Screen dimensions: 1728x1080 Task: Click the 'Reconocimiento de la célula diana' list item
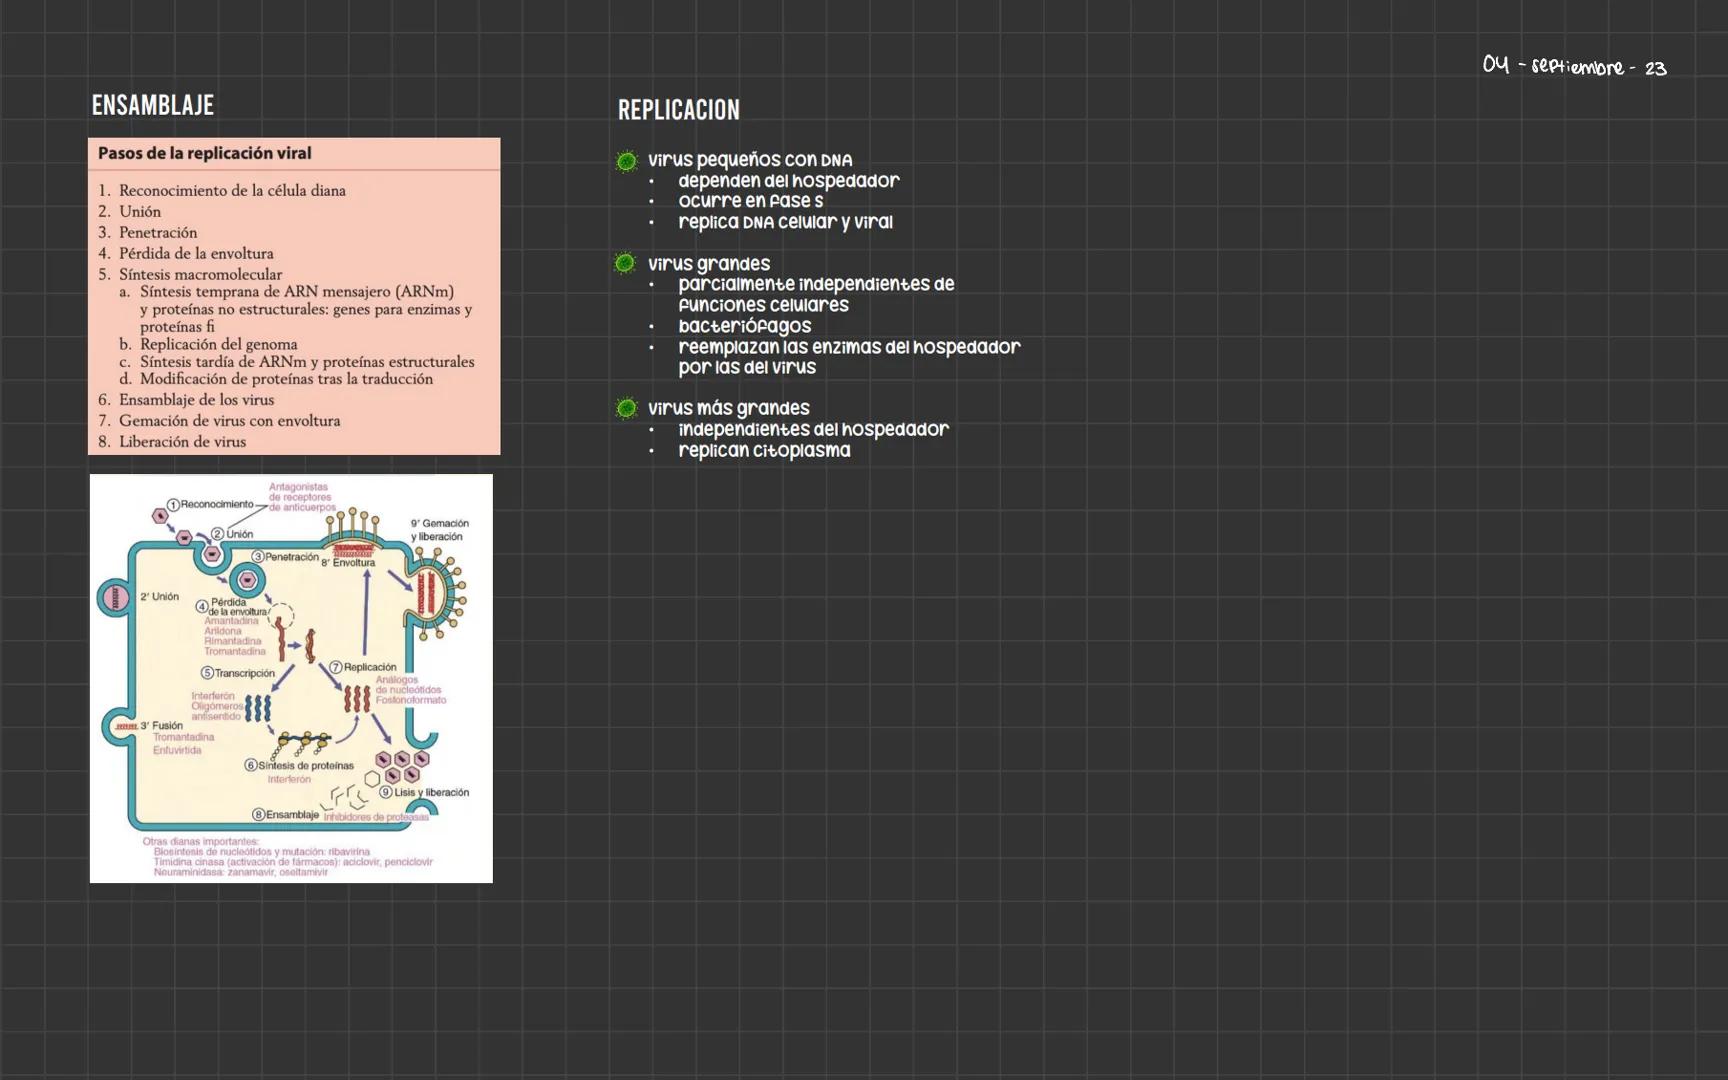click(231, 190)
